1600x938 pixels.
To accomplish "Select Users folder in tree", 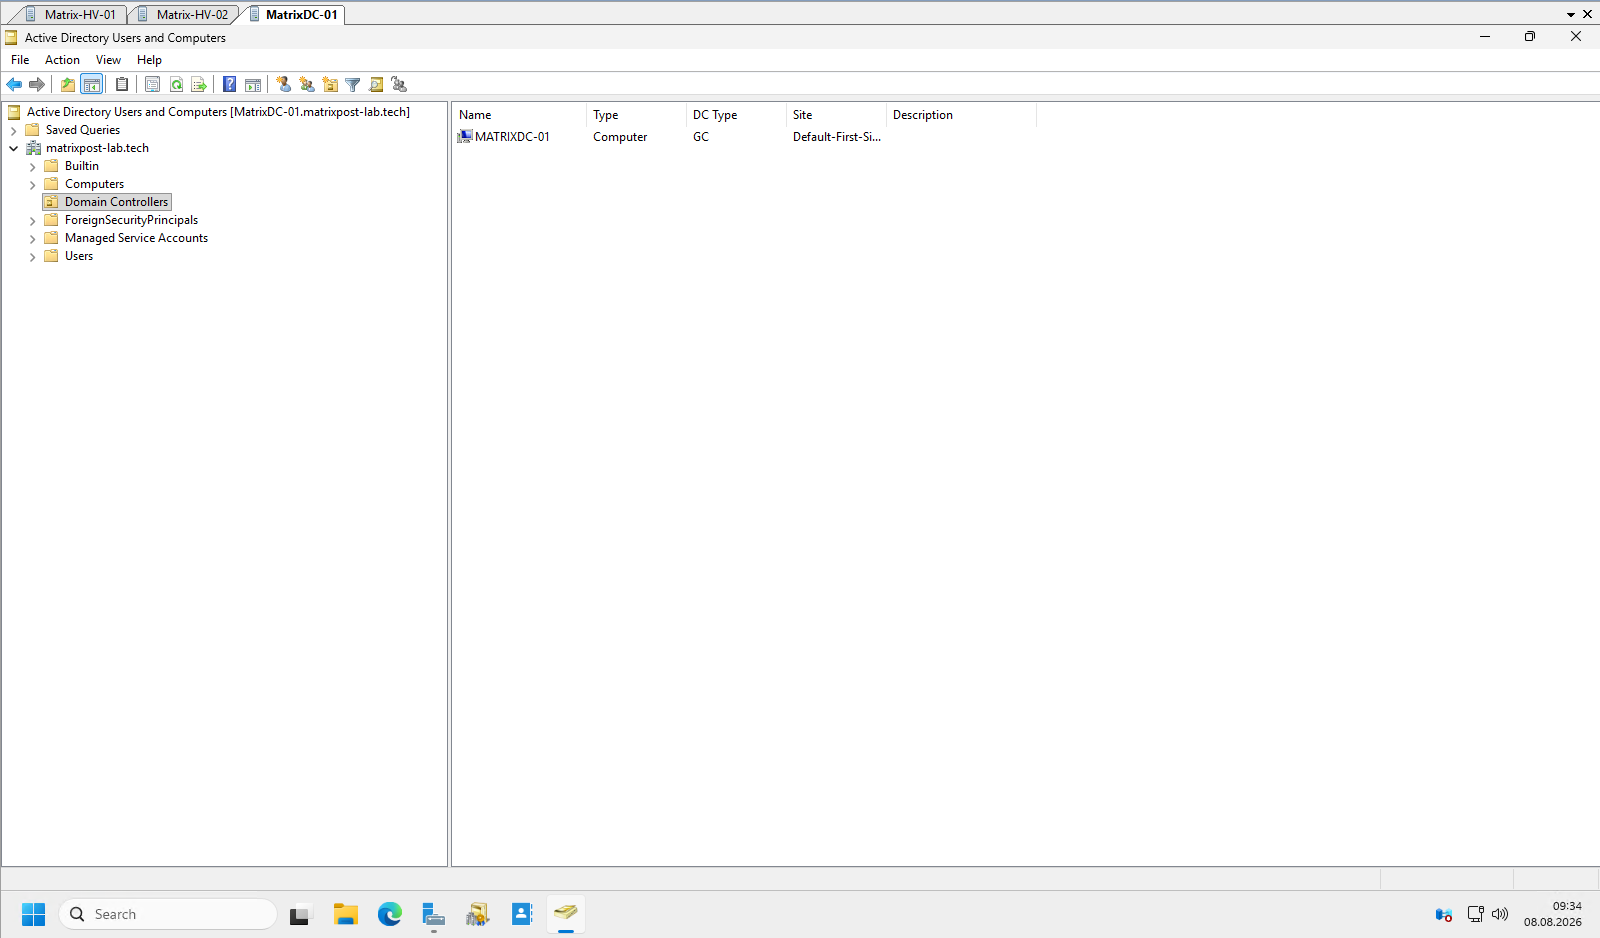I will [x=79, y=256].
